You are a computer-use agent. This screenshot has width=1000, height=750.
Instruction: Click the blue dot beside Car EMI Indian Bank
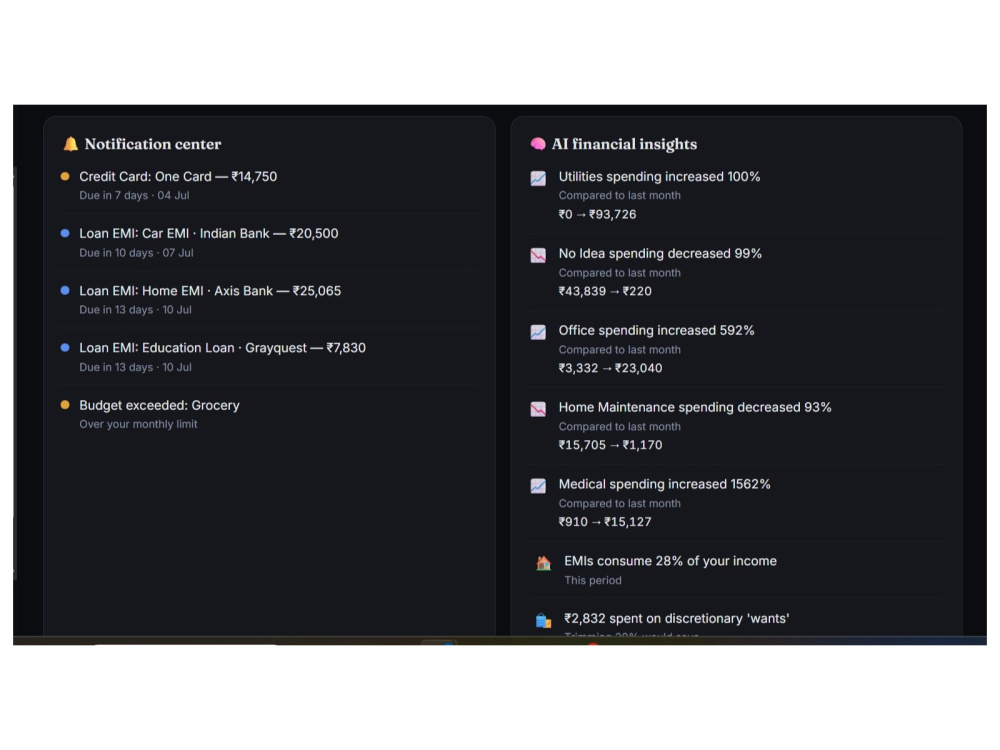click(65, 233)
